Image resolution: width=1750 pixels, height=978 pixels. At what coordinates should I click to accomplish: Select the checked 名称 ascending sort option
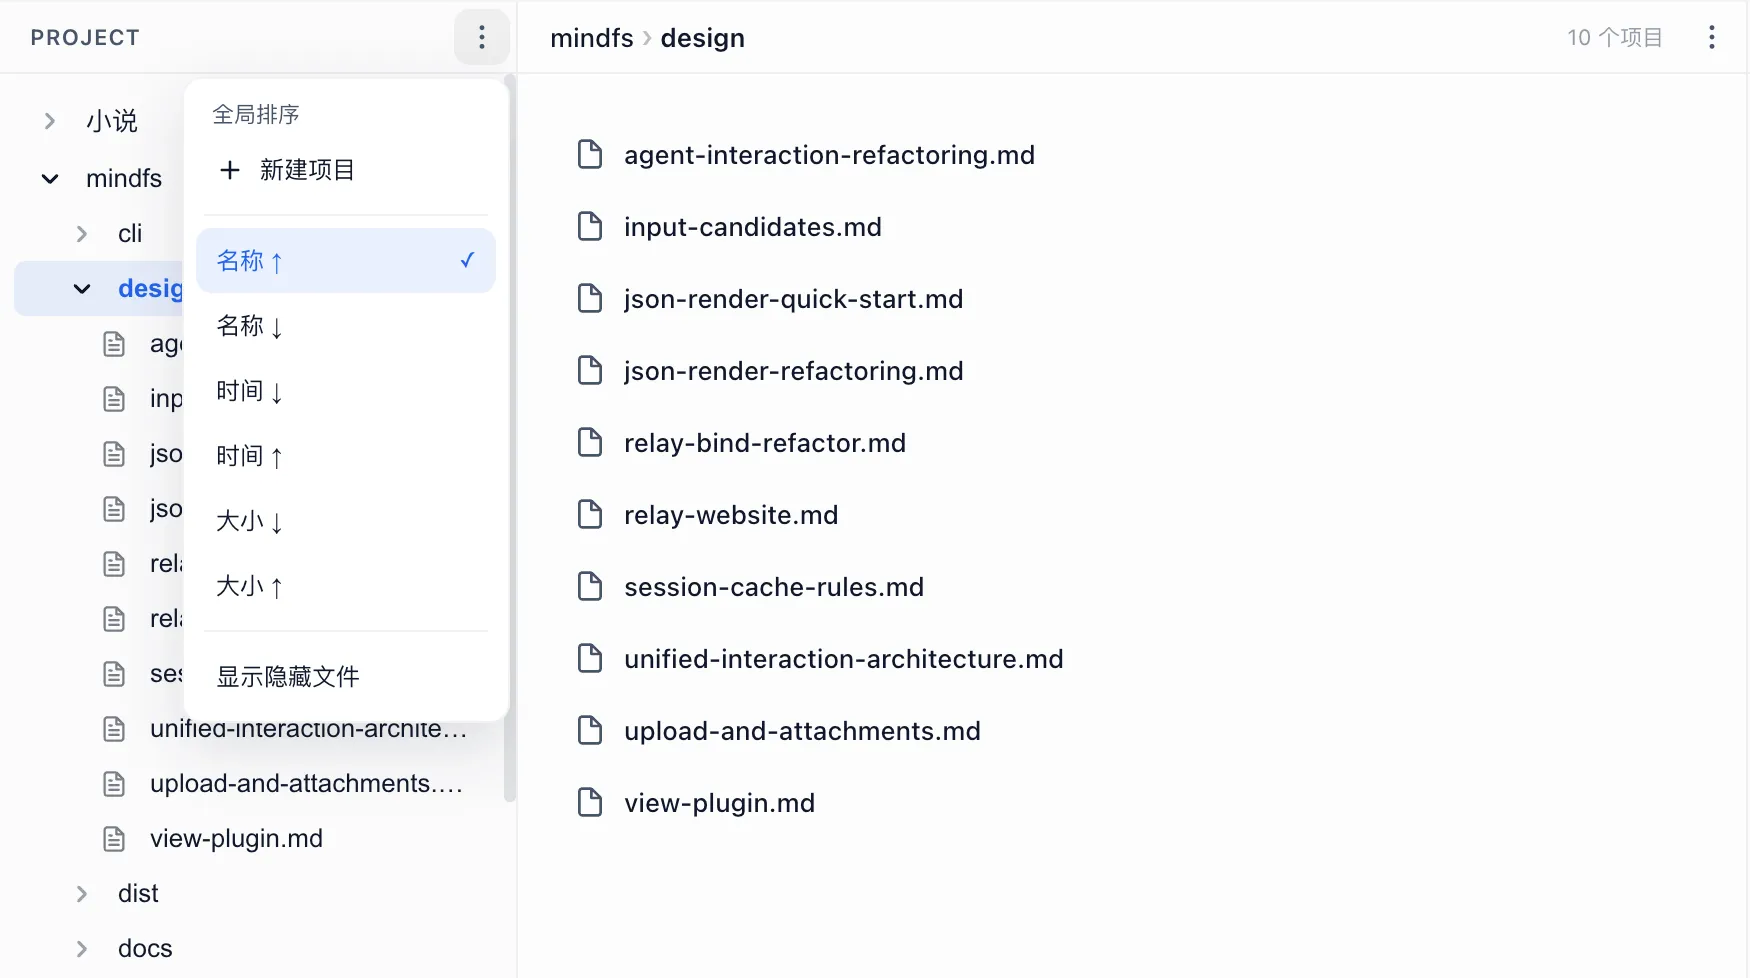(345, 261)
